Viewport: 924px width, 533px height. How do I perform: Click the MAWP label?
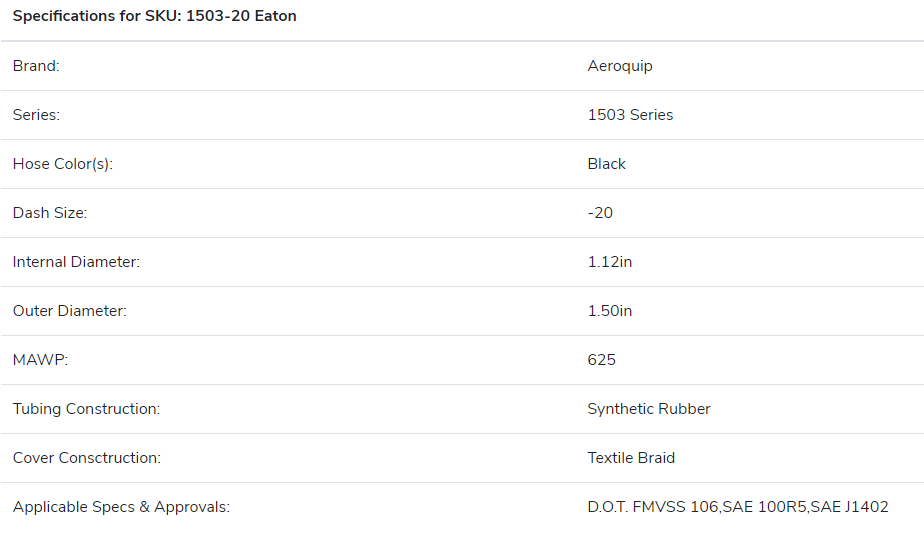coord(40,359)
